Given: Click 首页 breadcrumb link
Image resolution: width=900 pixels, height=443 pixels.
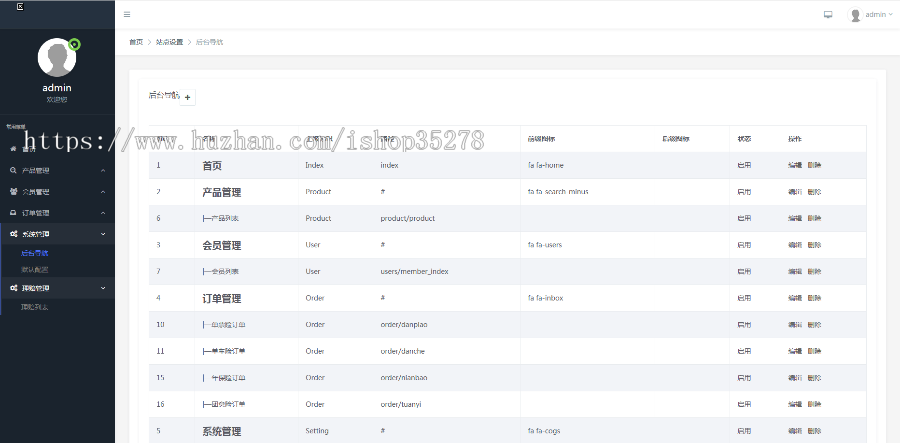Looking at the screenshot, I should click(136, 42).
